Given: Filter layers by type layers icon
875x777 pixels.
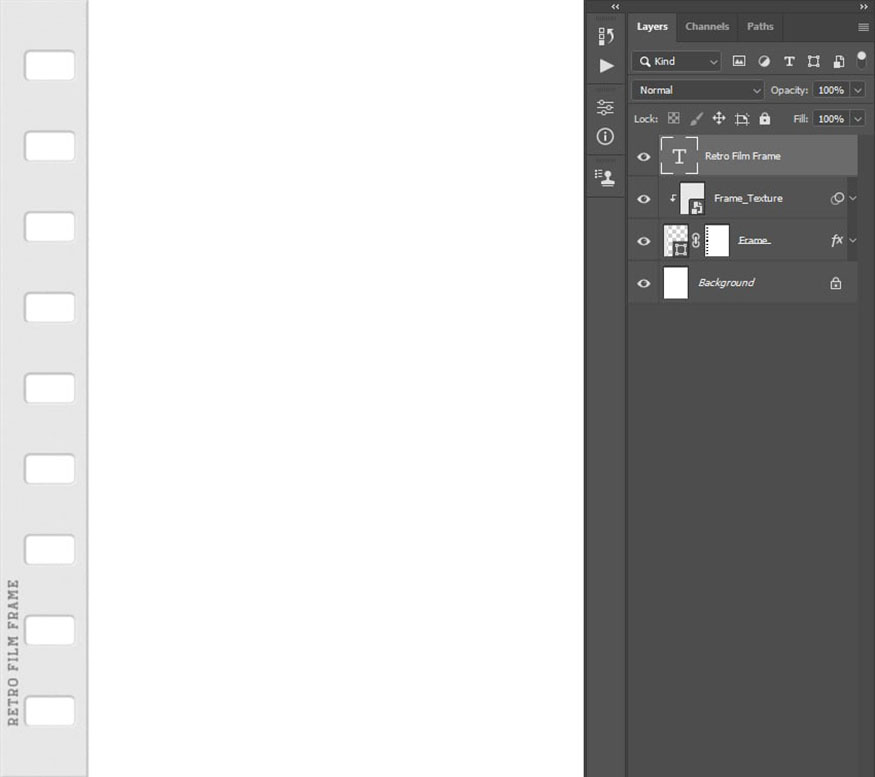Looking at the screenshot, I should [789, 61].
